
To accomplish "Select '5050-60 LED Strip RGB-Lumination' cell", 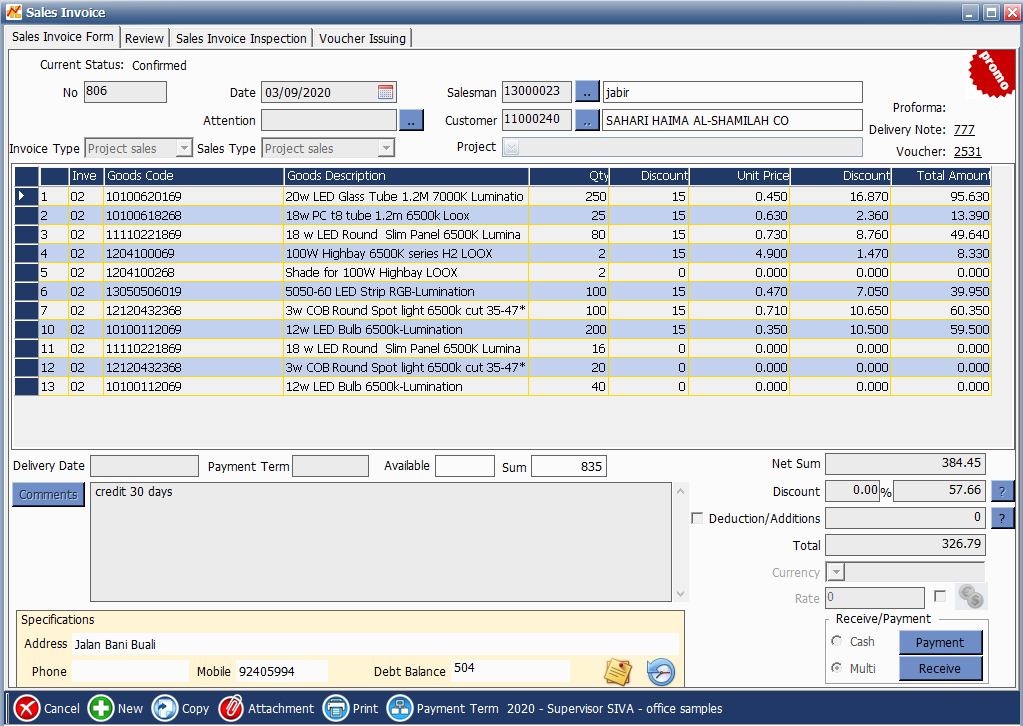I will (406, 291).
